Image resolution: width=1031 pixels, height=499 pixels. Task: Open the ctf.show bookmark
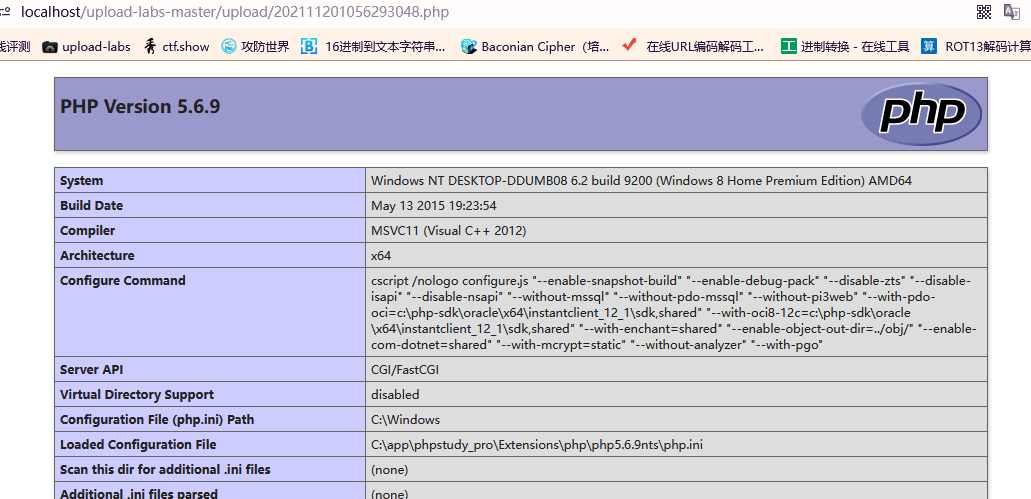point(177,47)
